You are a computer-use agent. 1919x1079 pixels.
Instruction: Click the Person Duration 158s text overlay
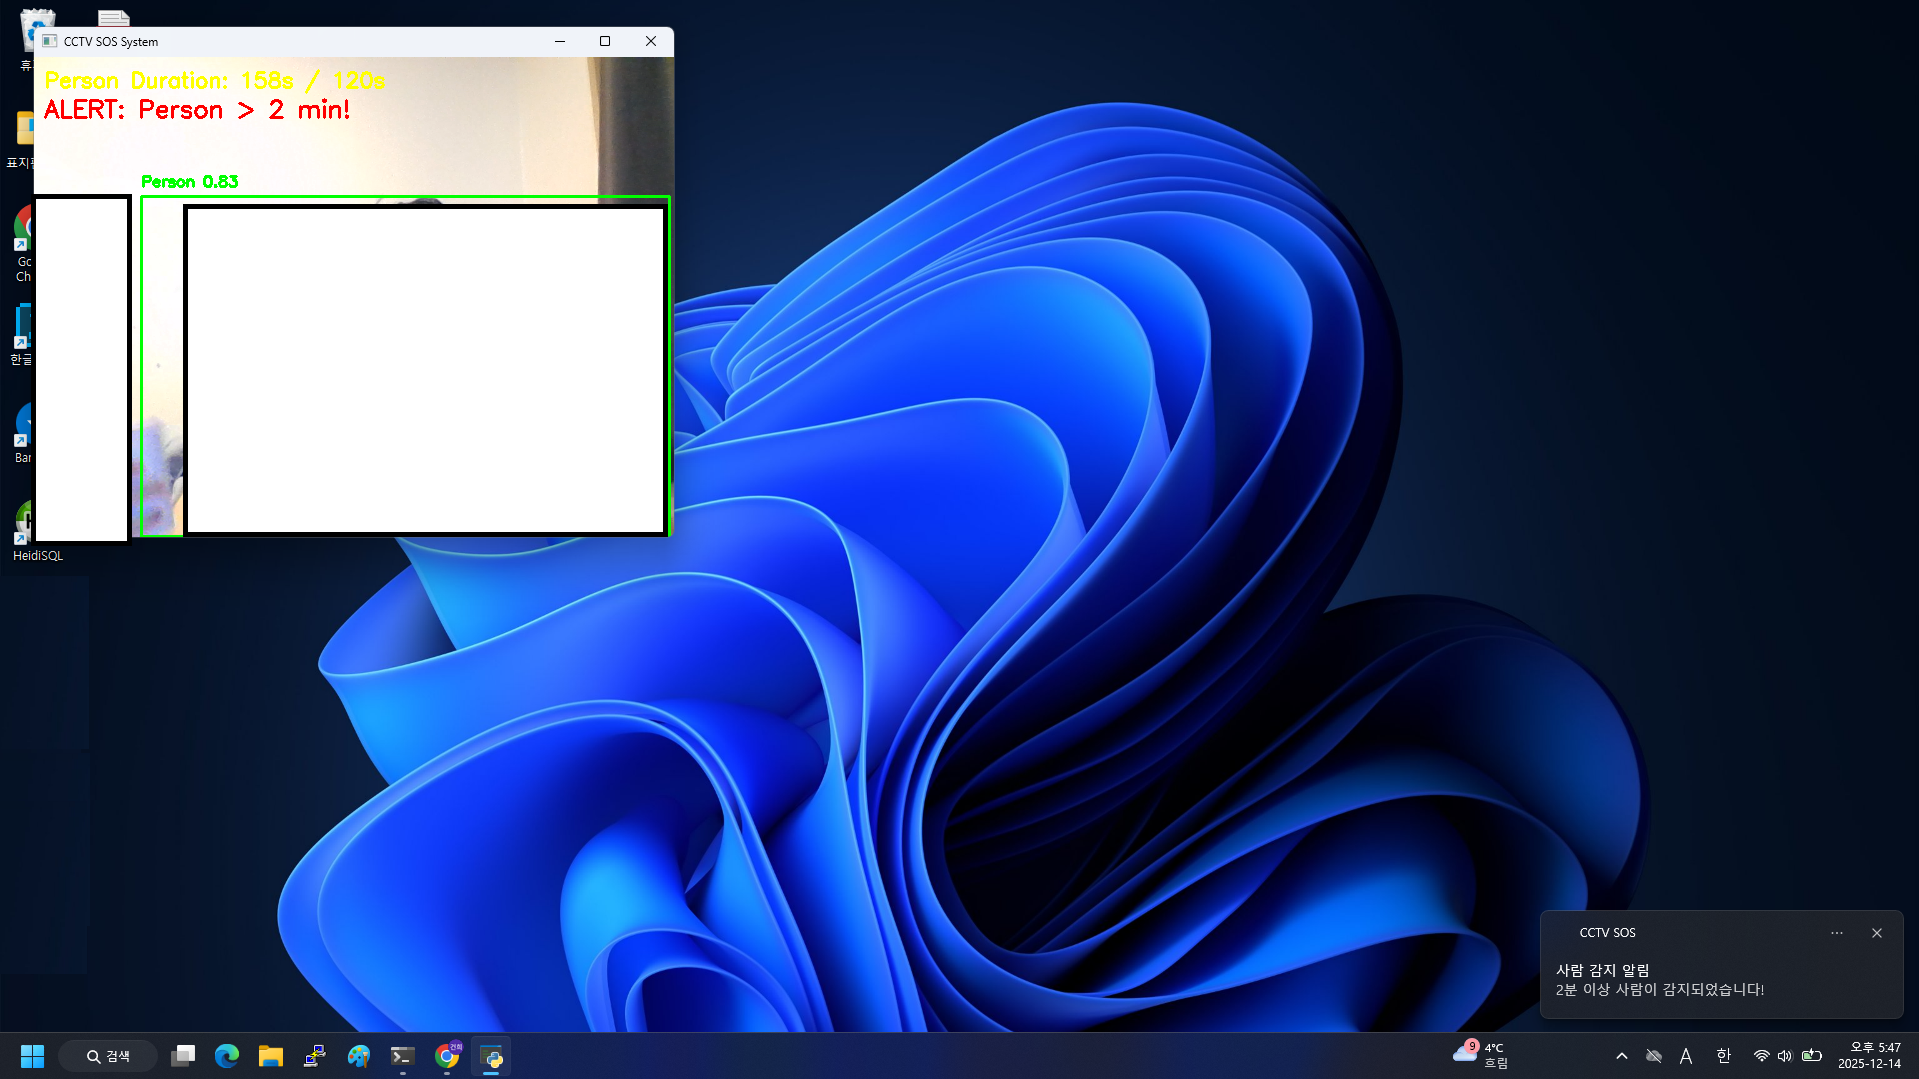[214, 81]
